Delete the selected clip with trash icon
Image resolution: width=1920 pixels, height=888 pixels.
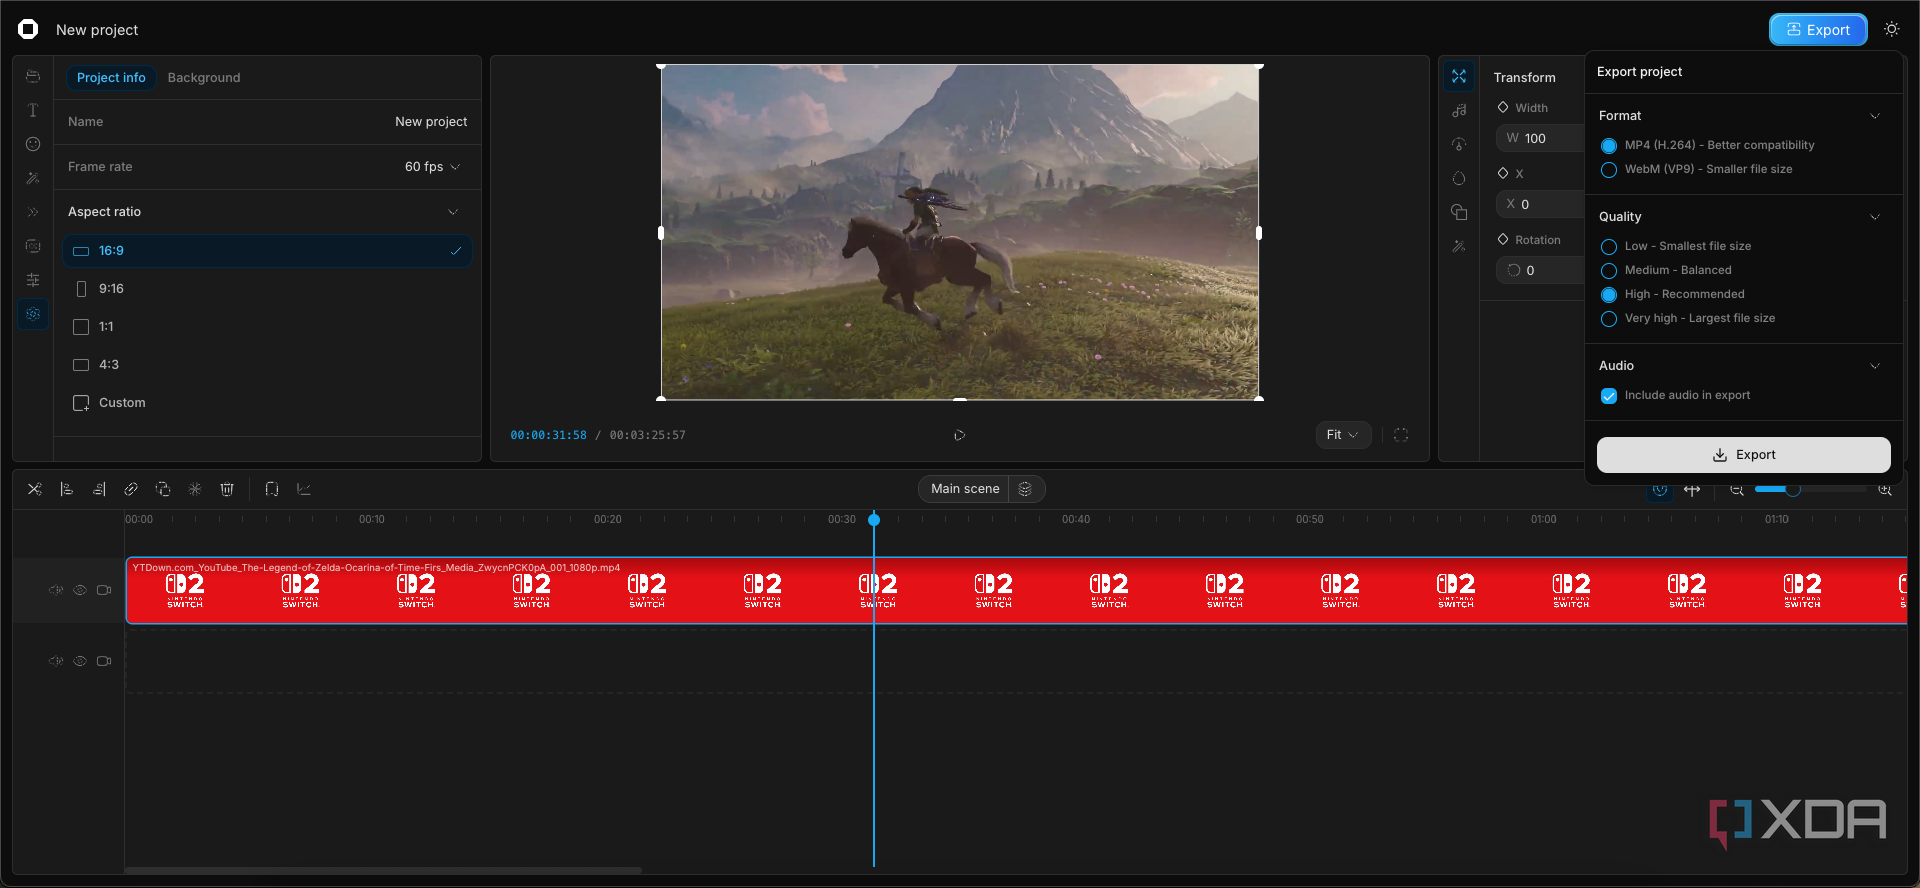[227, 489]
